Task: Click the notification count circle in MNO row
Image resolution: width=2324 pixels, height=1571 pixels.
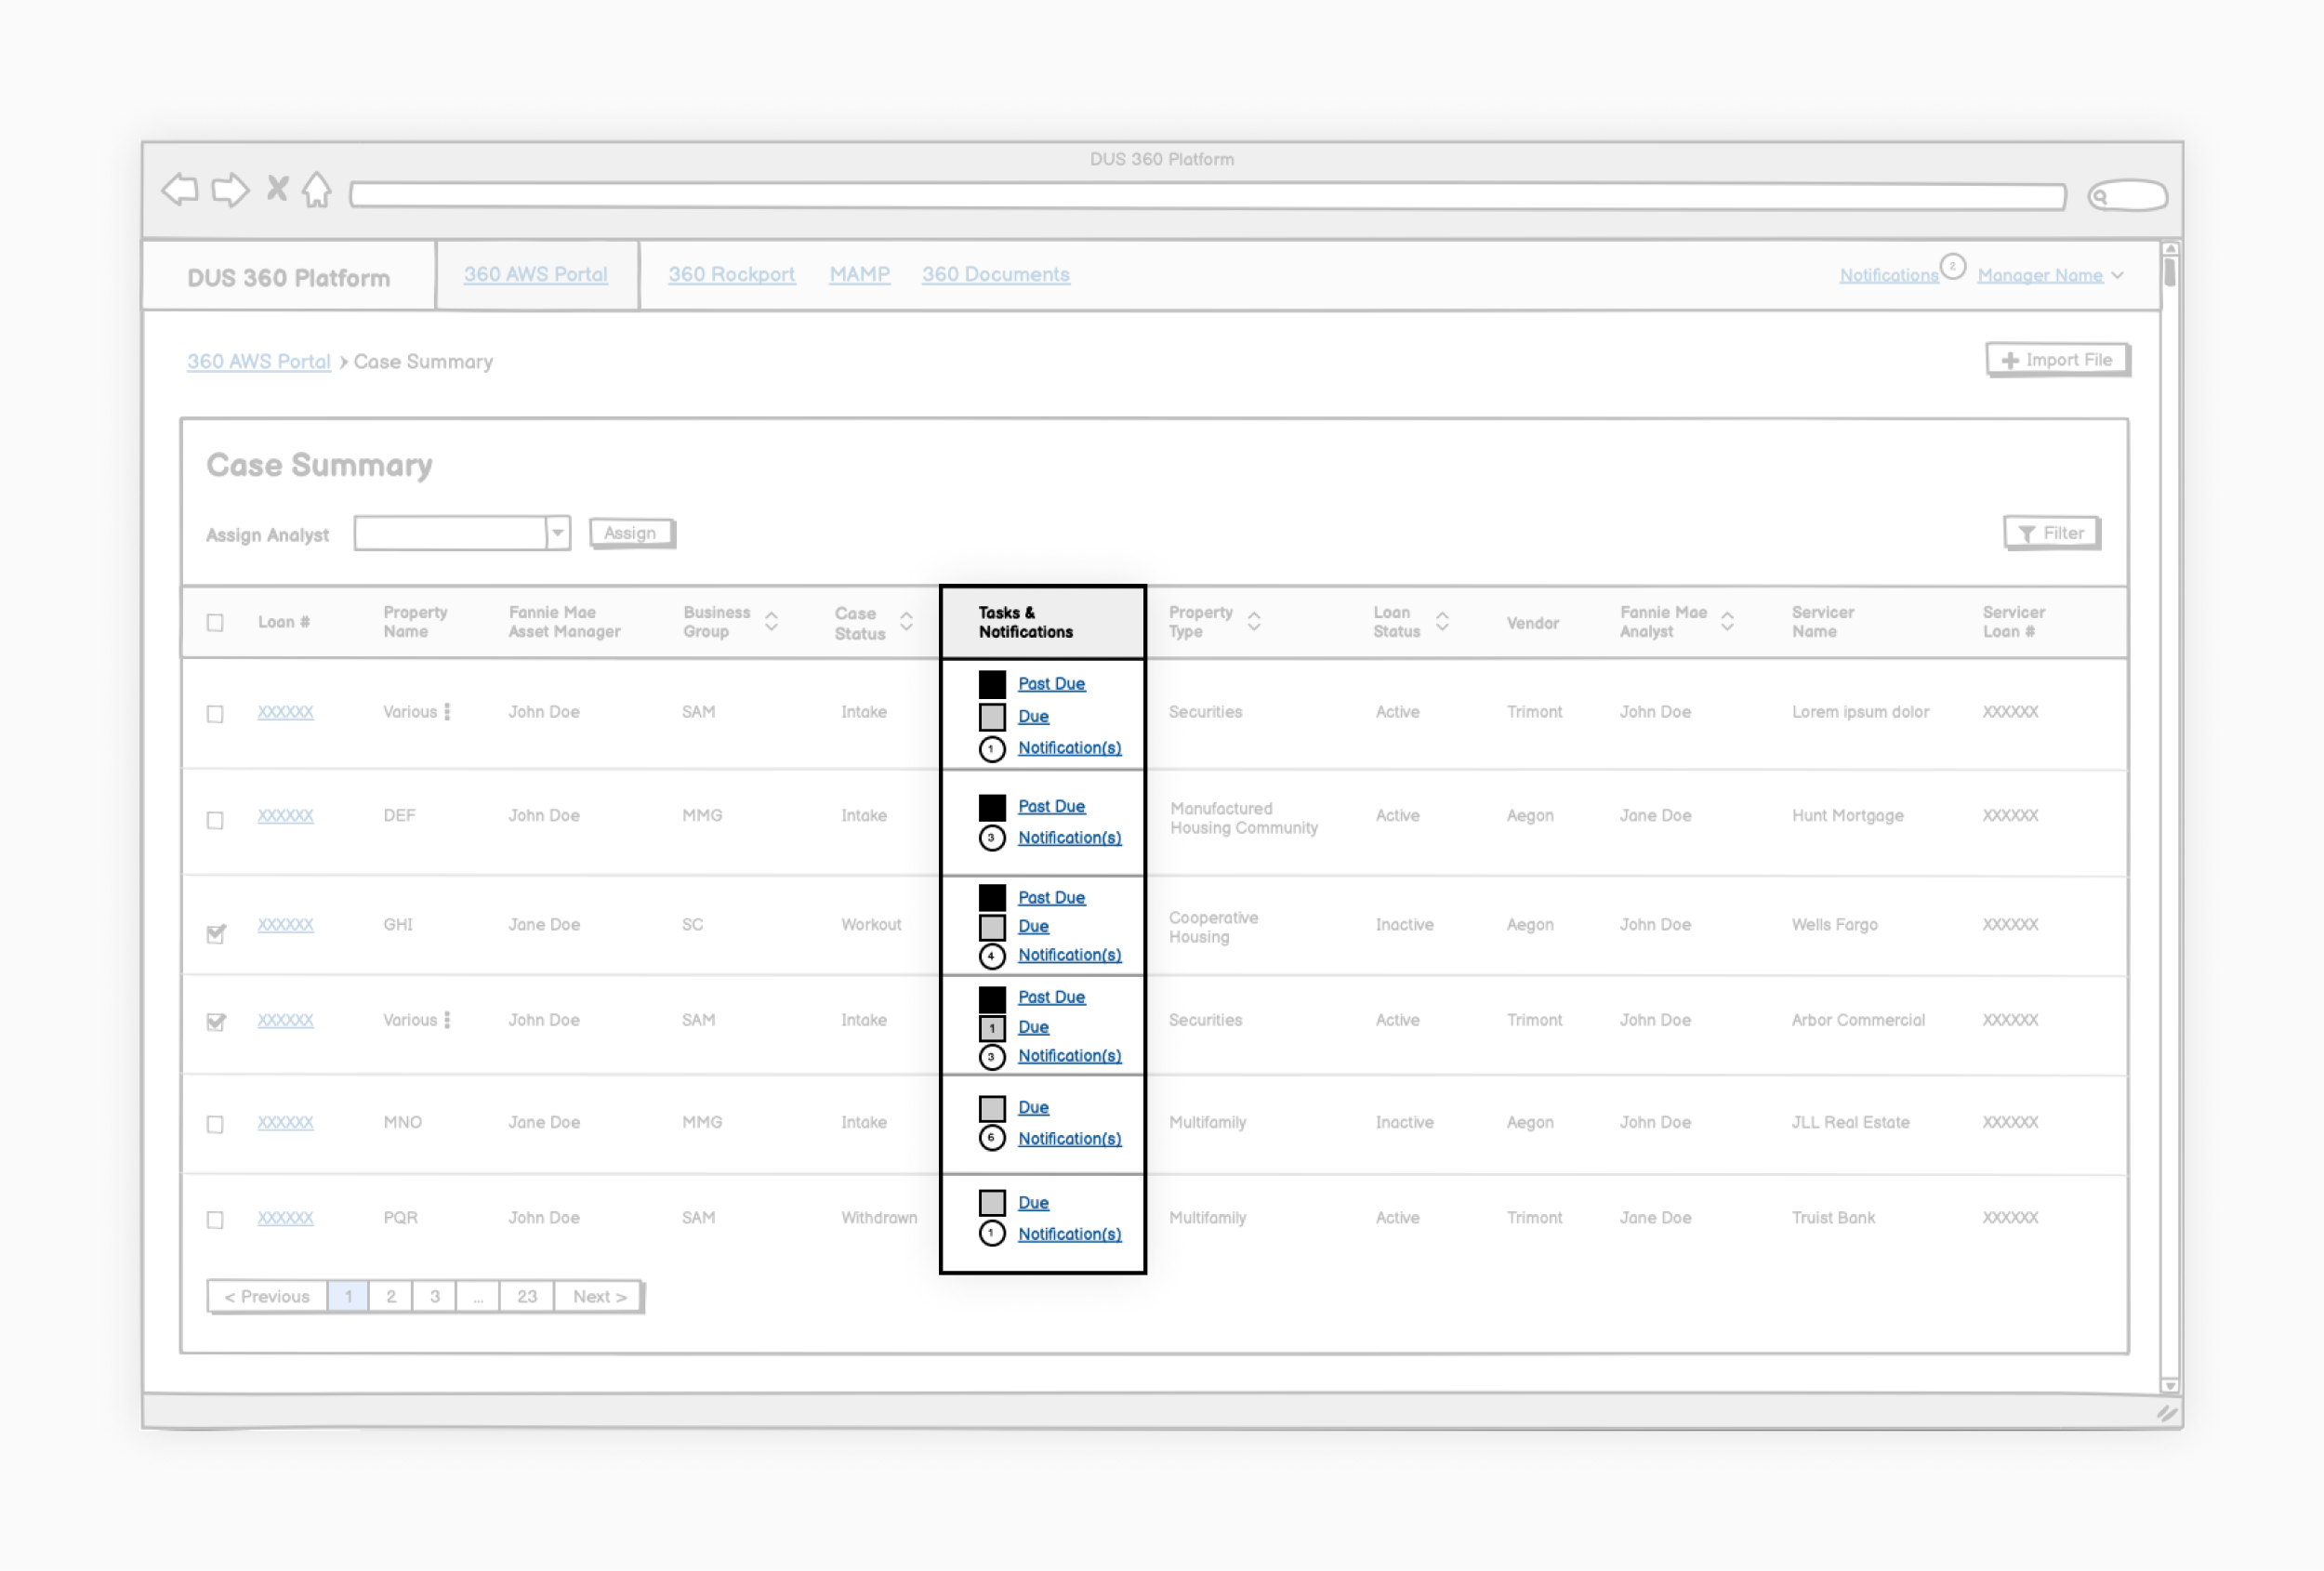Action: 991,1138
